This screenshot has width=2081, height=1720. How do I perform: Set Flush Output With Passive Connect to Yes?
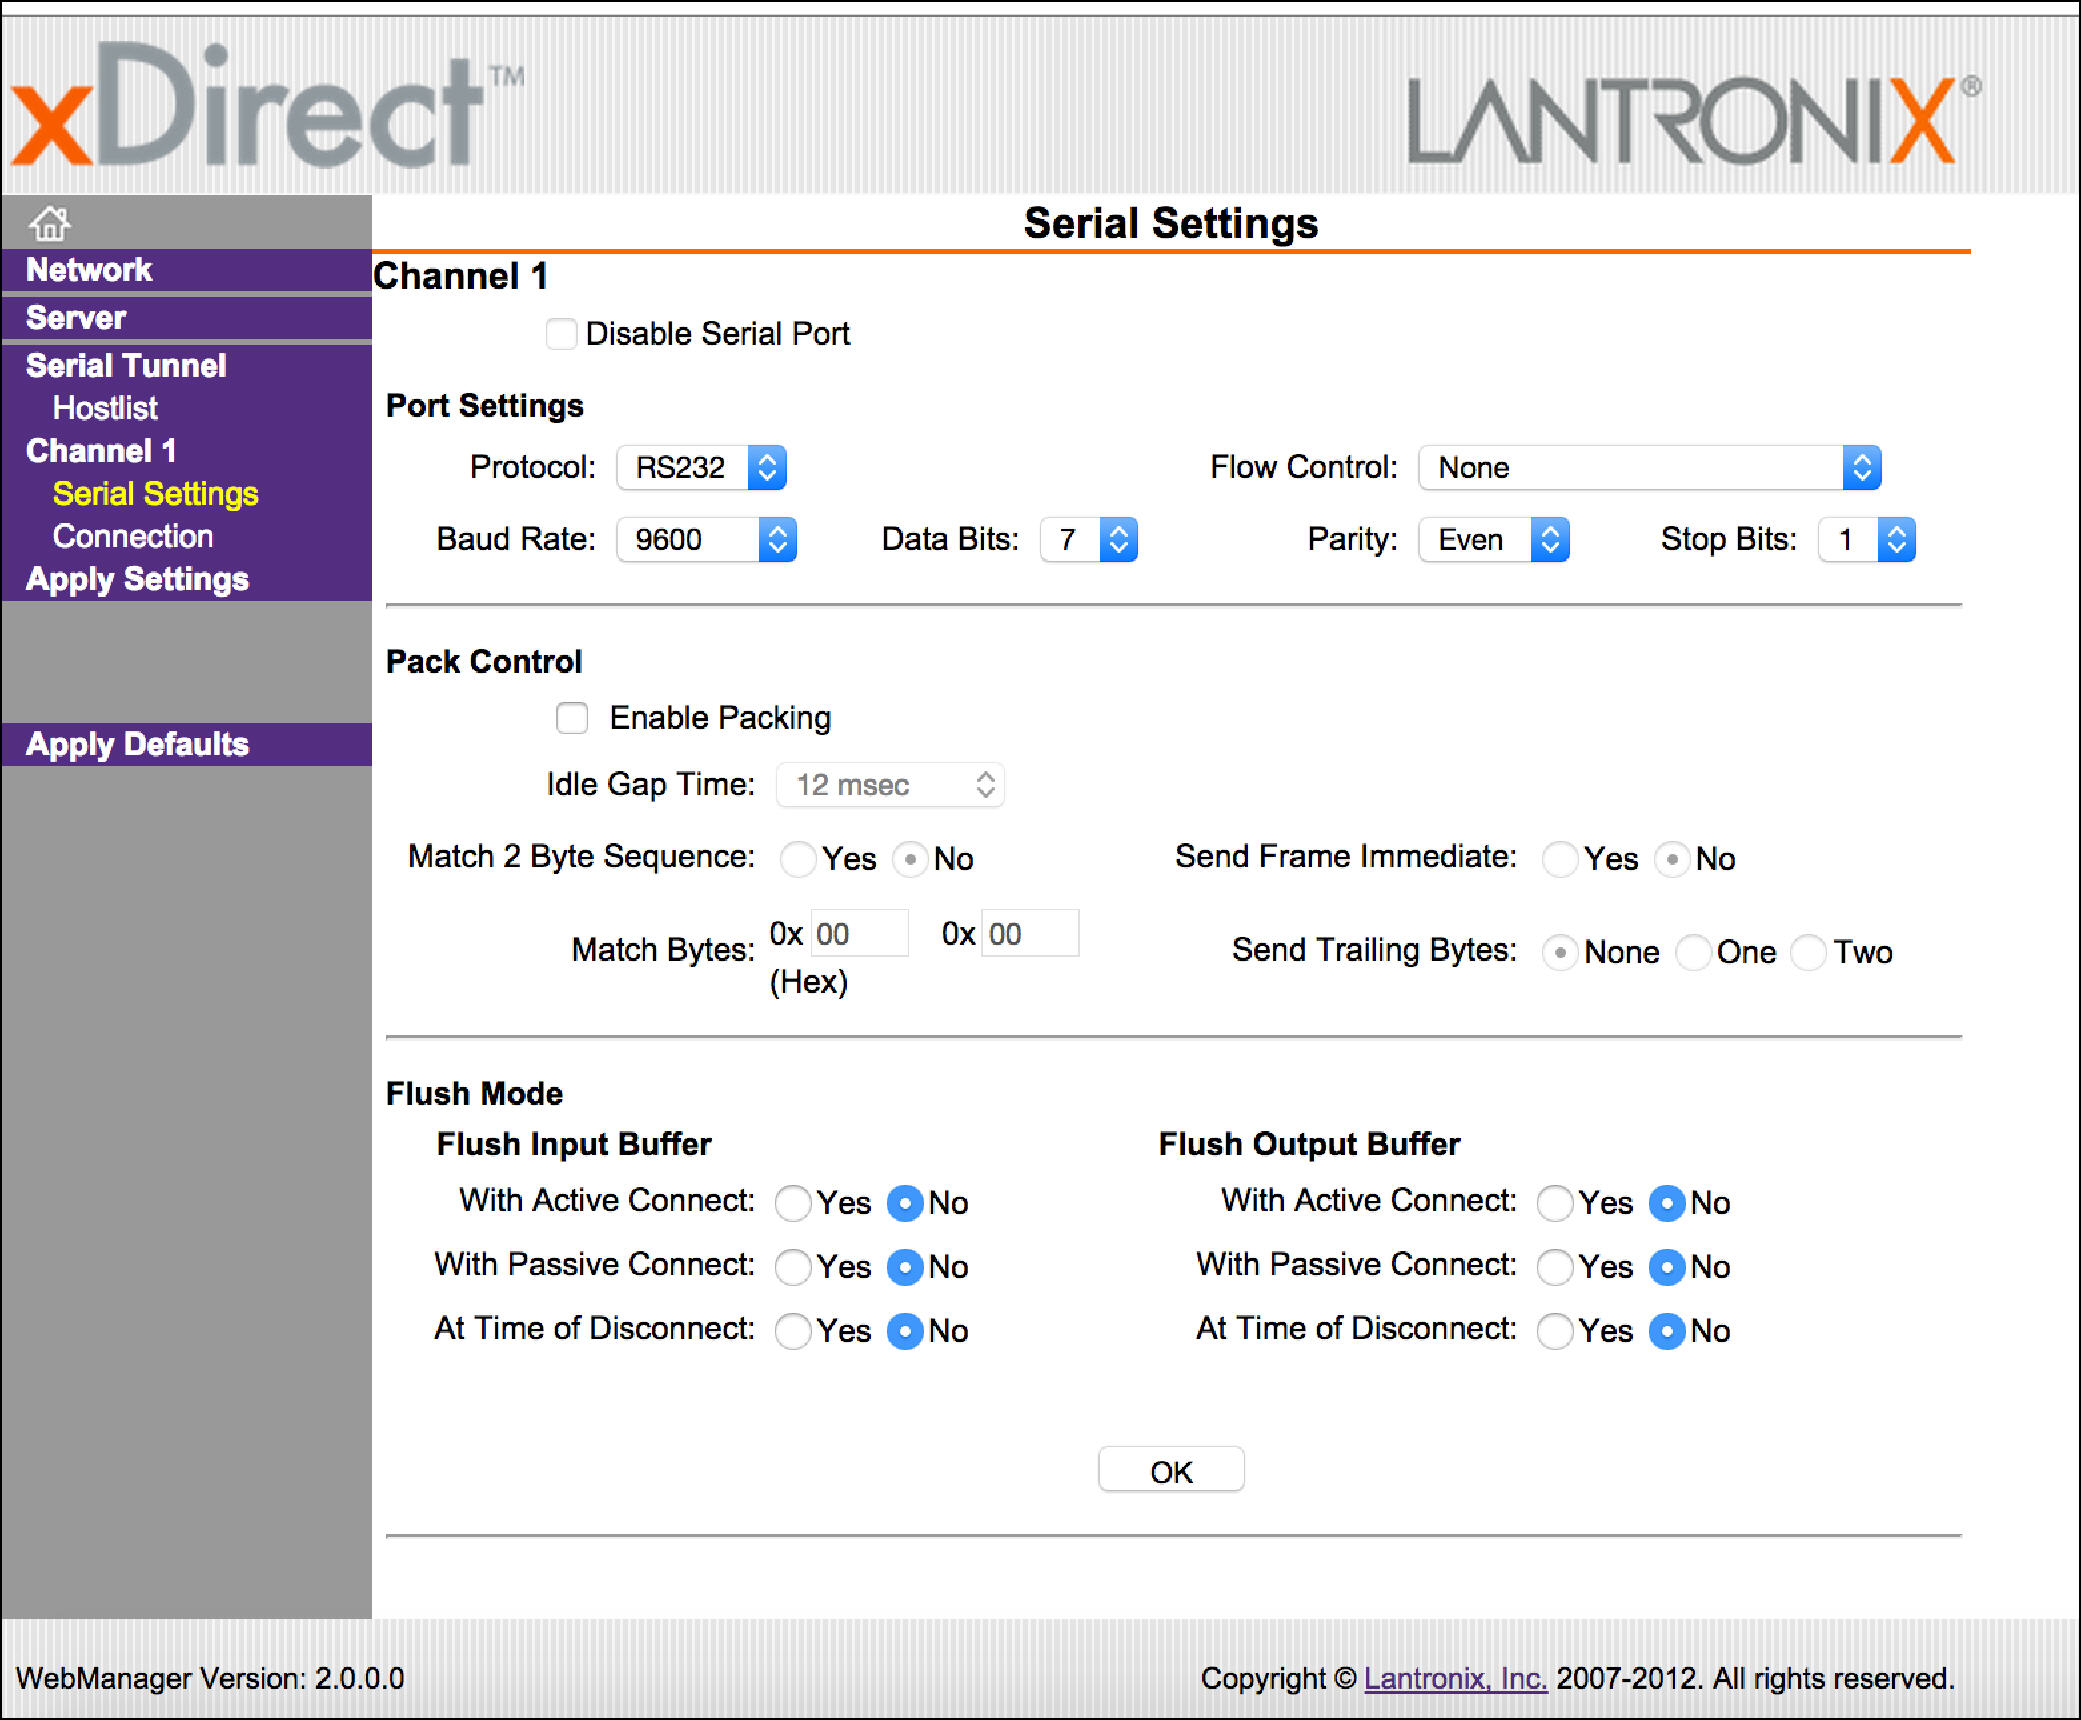pyautogui.click(x=1555, y=1267)
